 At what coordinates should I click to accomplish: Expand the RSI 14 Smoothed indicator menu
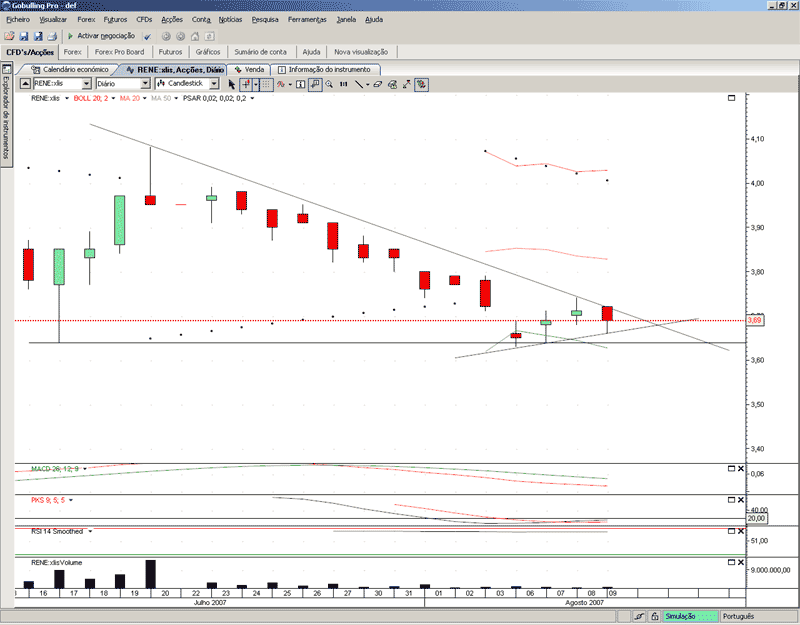[90, 532]
